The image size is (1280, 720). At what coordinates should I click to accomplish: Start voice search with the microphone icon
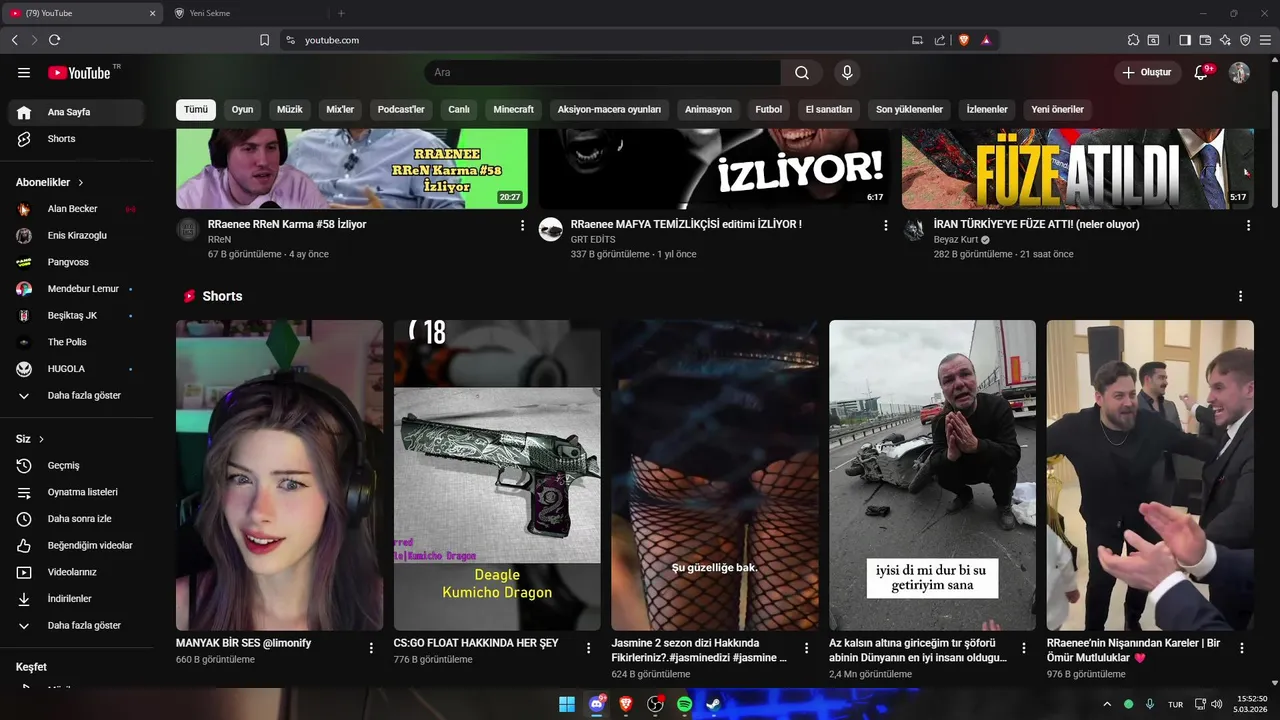tap(847, 72)
